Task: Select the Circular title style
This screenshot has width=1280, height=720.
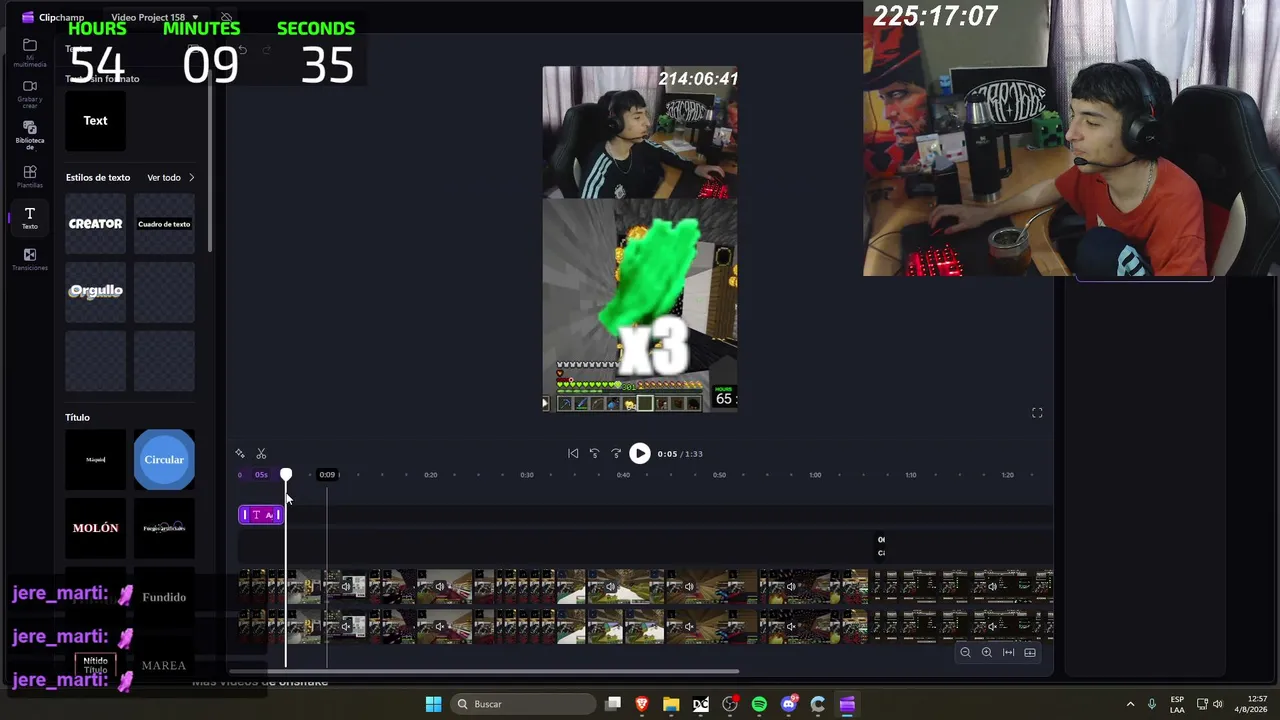Action: click(164, 460)
